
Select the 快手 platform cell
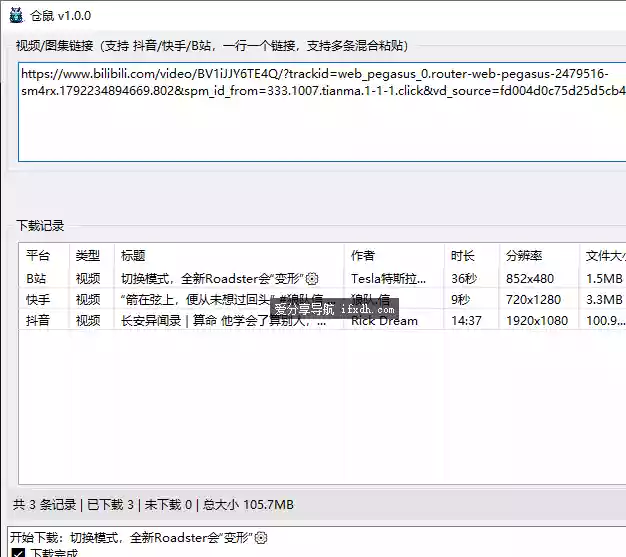38,299
